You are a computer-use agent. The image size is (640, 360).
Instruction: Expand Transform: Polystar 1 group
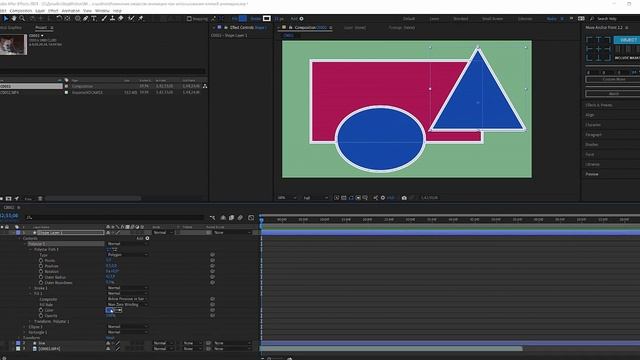tap(31, 321)
